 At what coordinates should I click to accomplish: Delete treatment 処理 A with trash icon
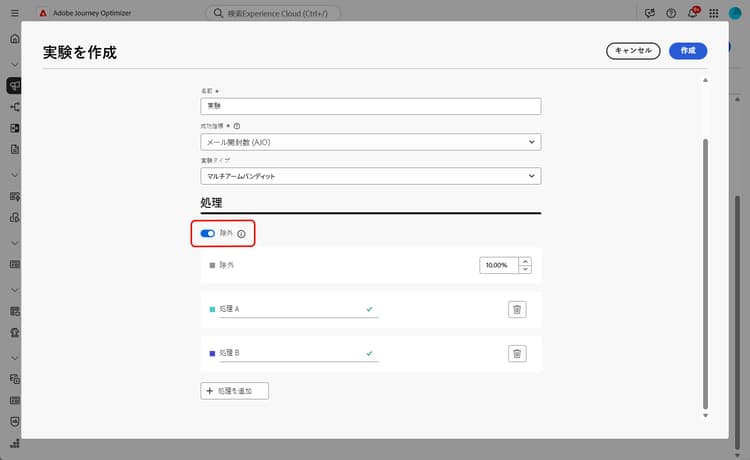517,309
